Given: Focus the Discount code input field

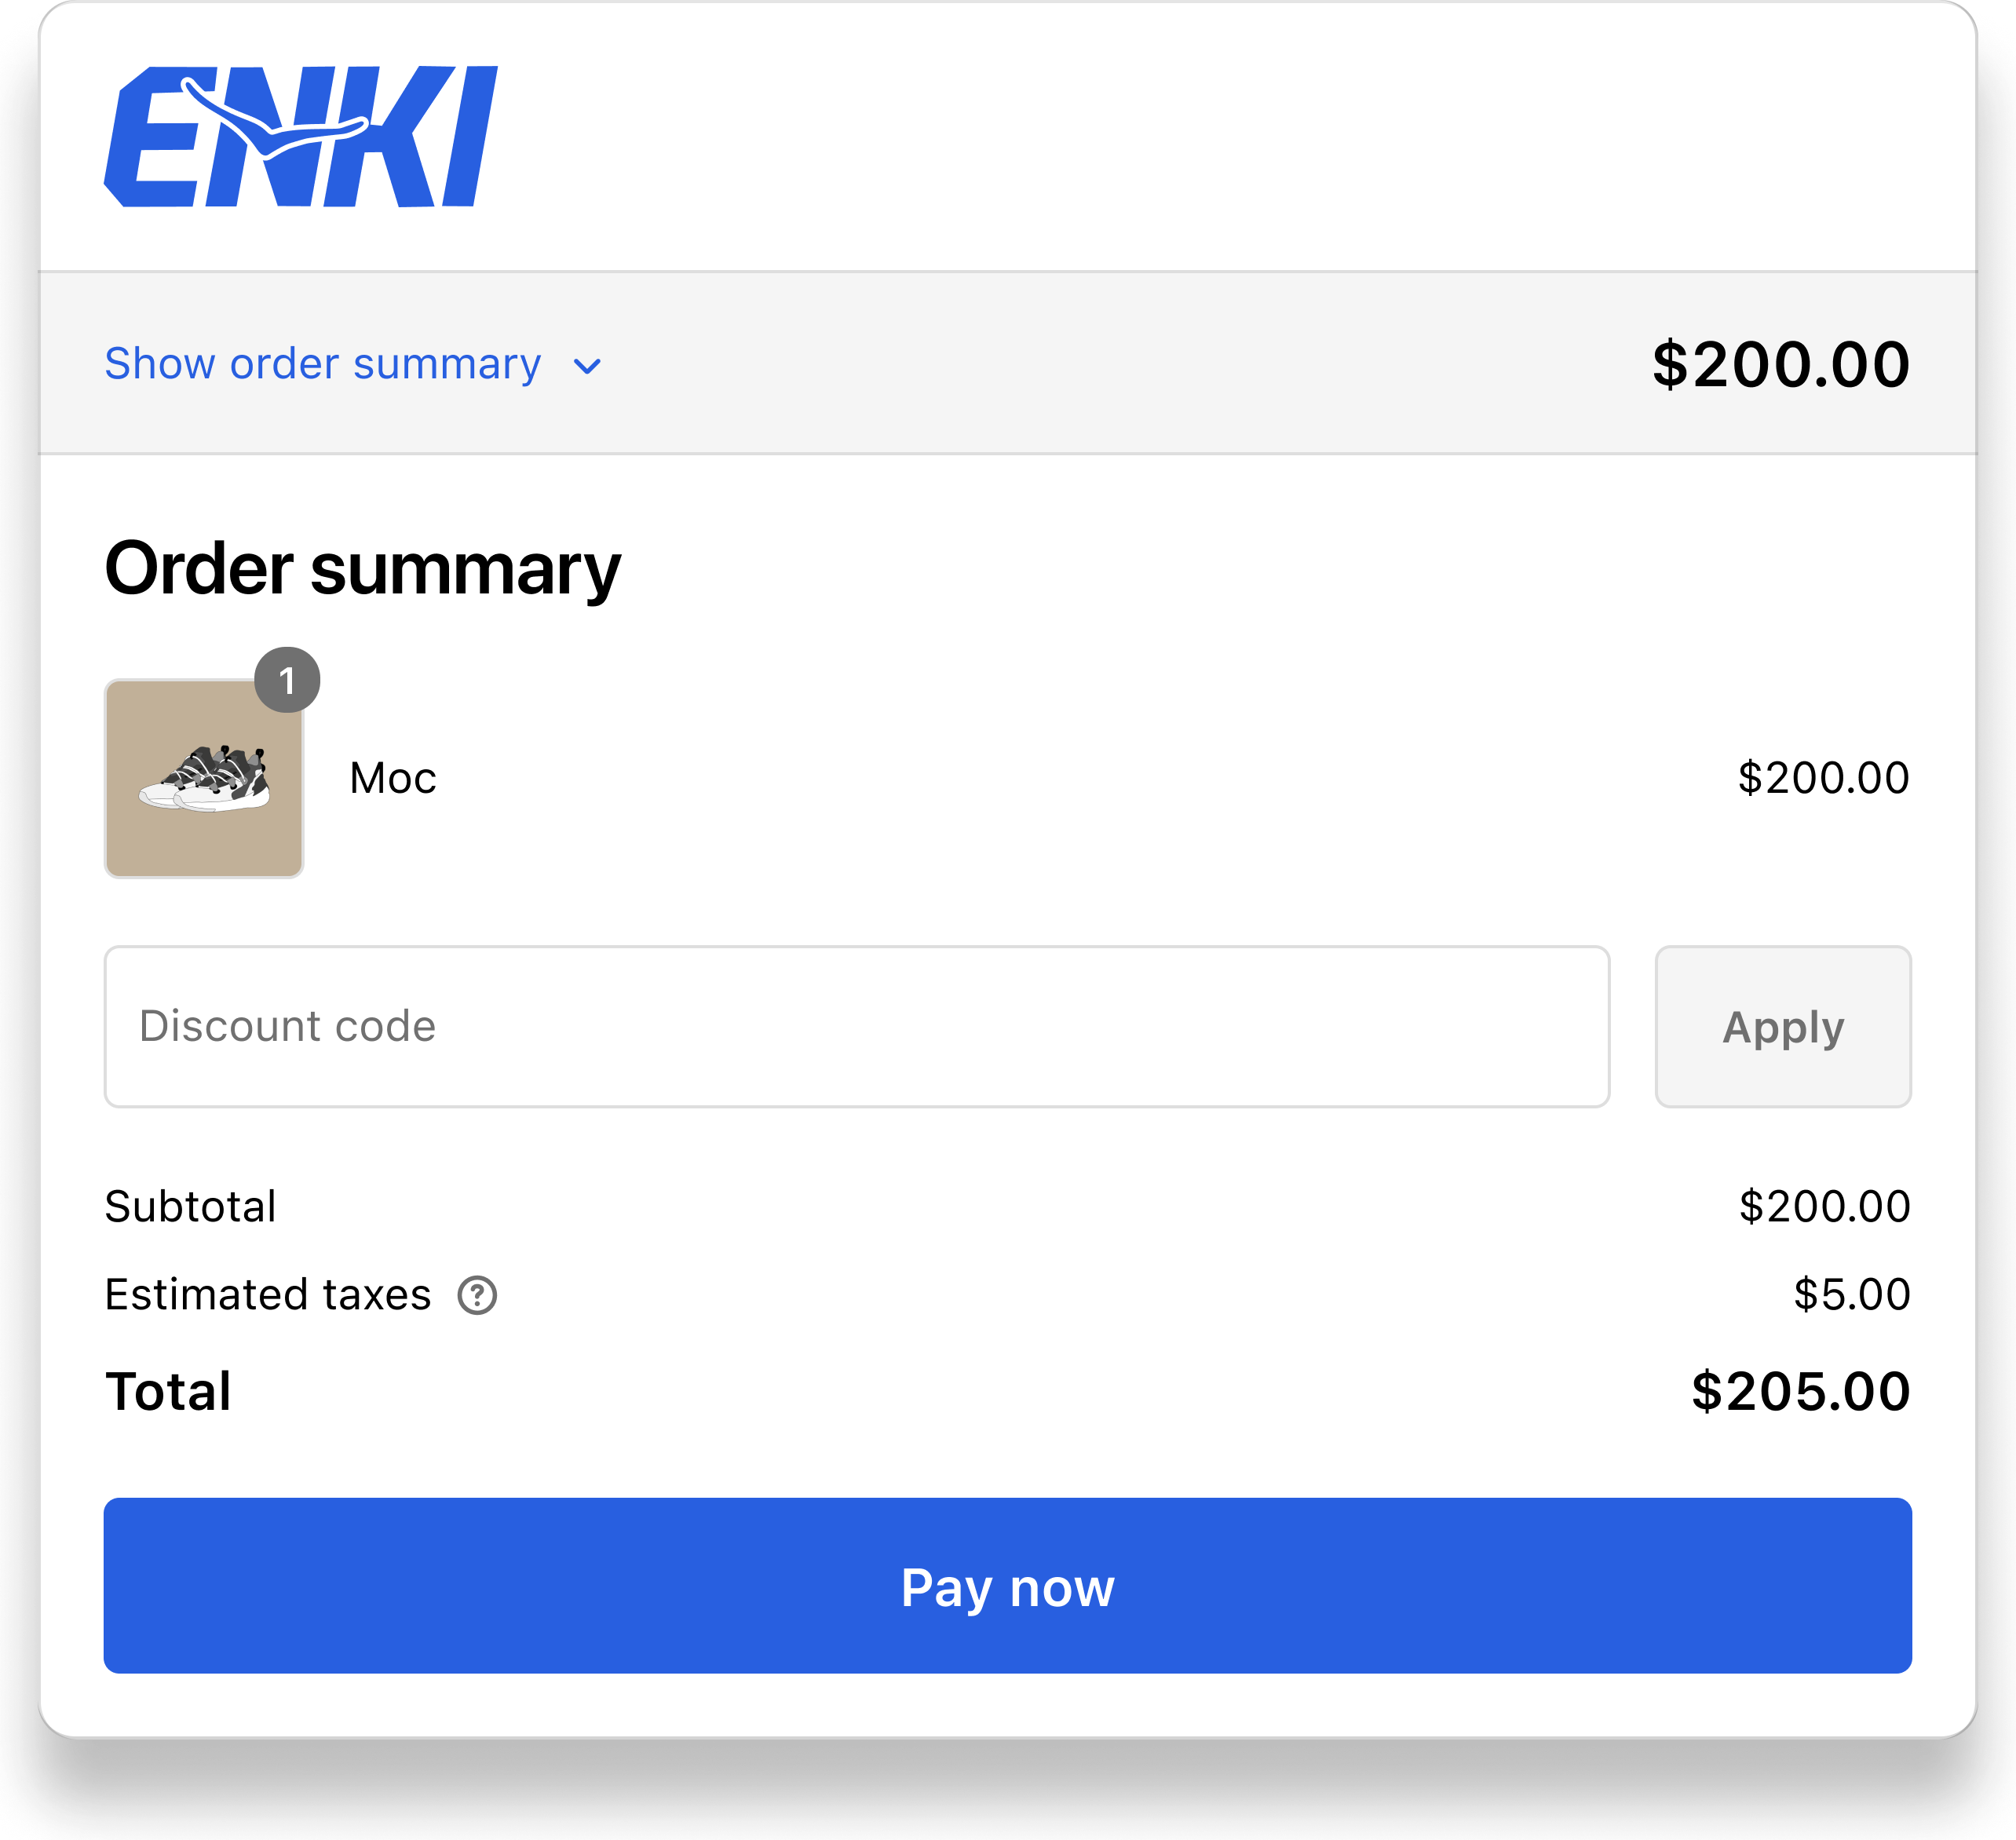Looking at the screenshot, I should click(x=856, y=1026).
